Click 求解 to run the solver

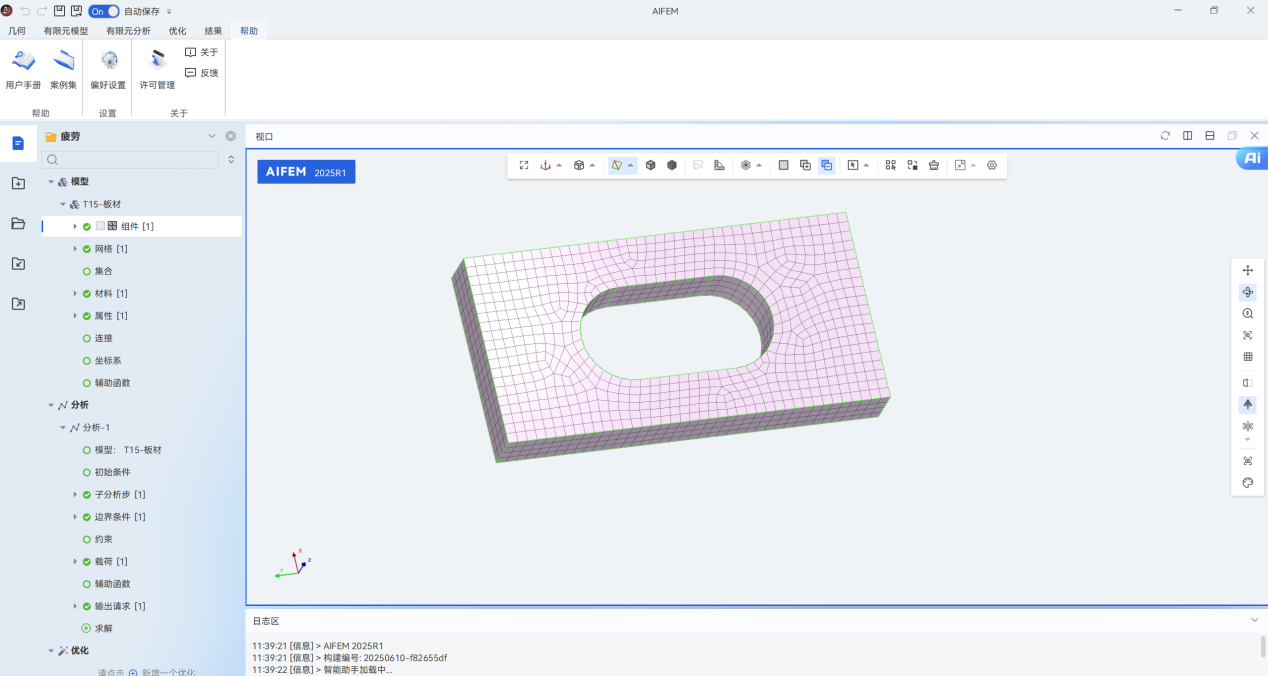tap(104, 628)
